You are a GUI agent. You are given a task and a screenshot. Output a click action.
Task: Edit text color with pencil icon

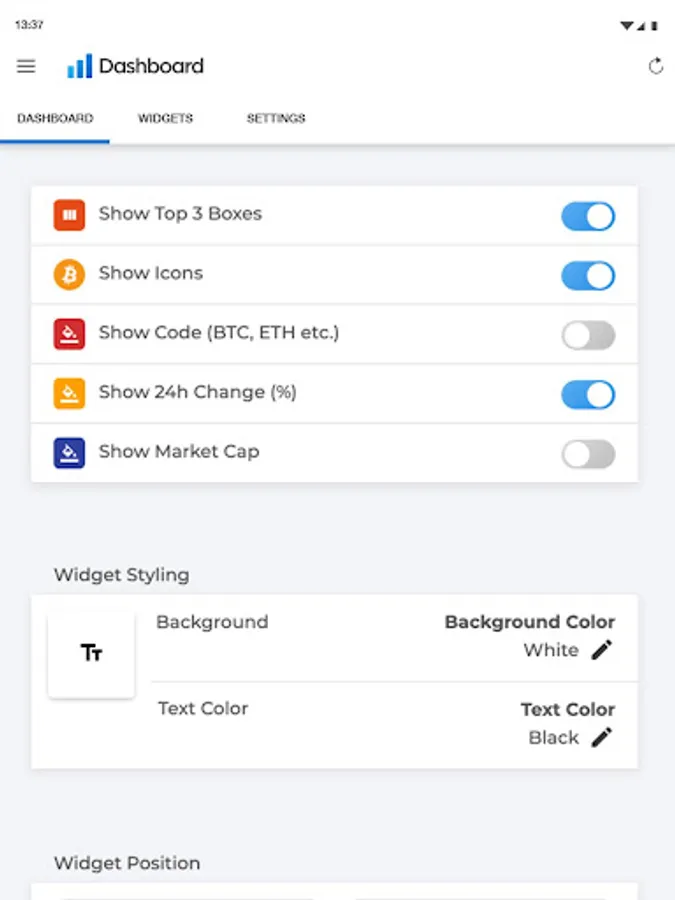point(601,738)
